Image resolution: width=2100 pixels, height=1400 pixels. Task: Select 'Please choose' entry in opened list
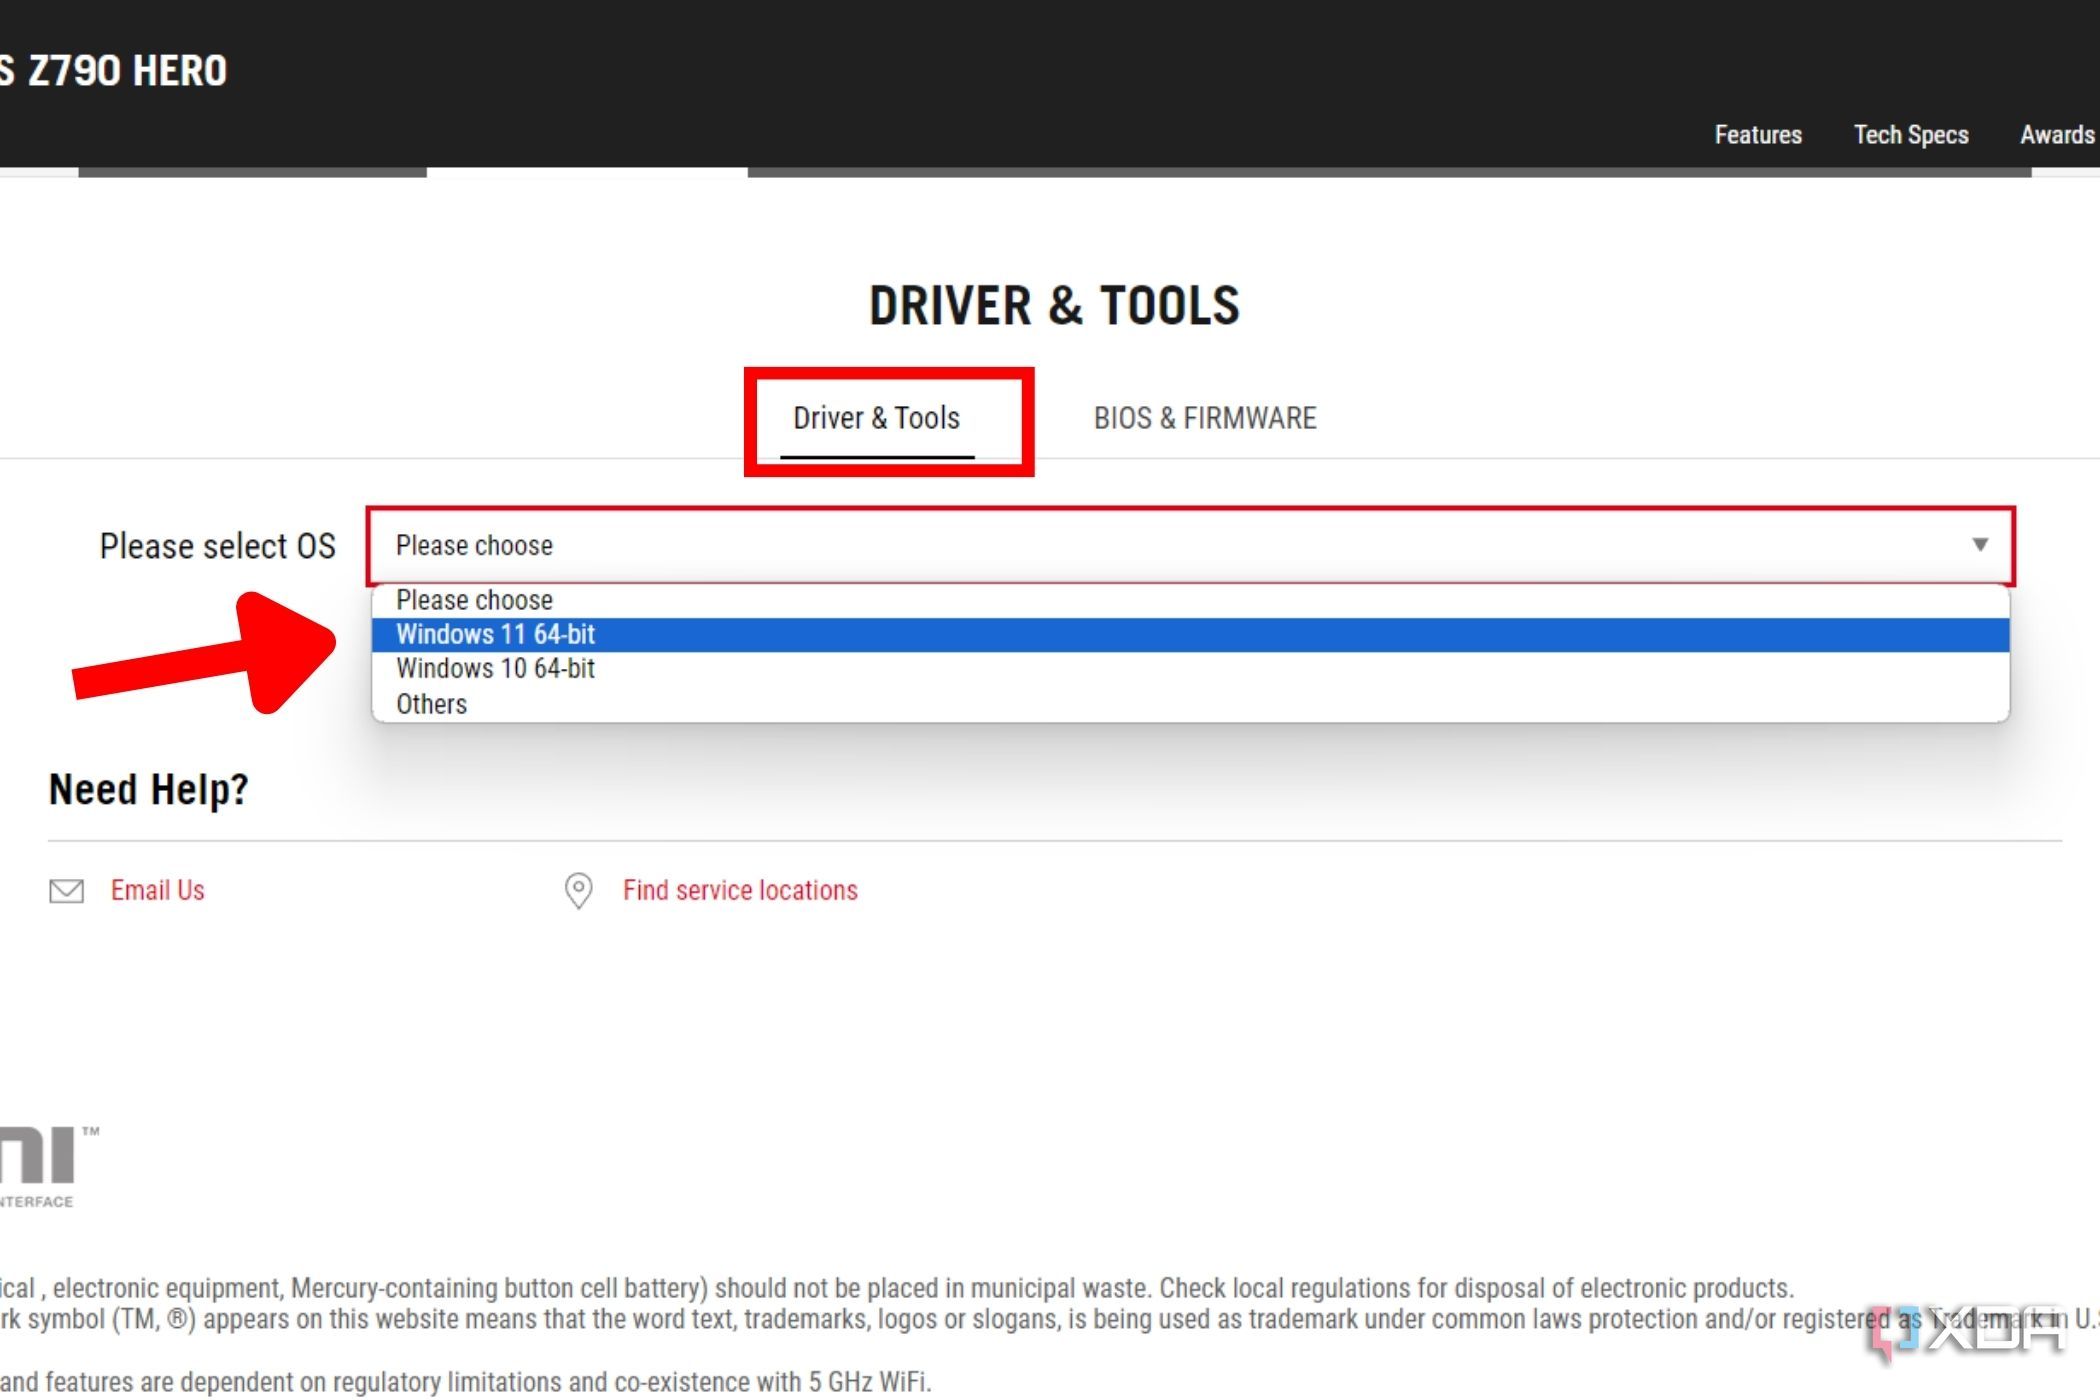[x=475, y=600]
